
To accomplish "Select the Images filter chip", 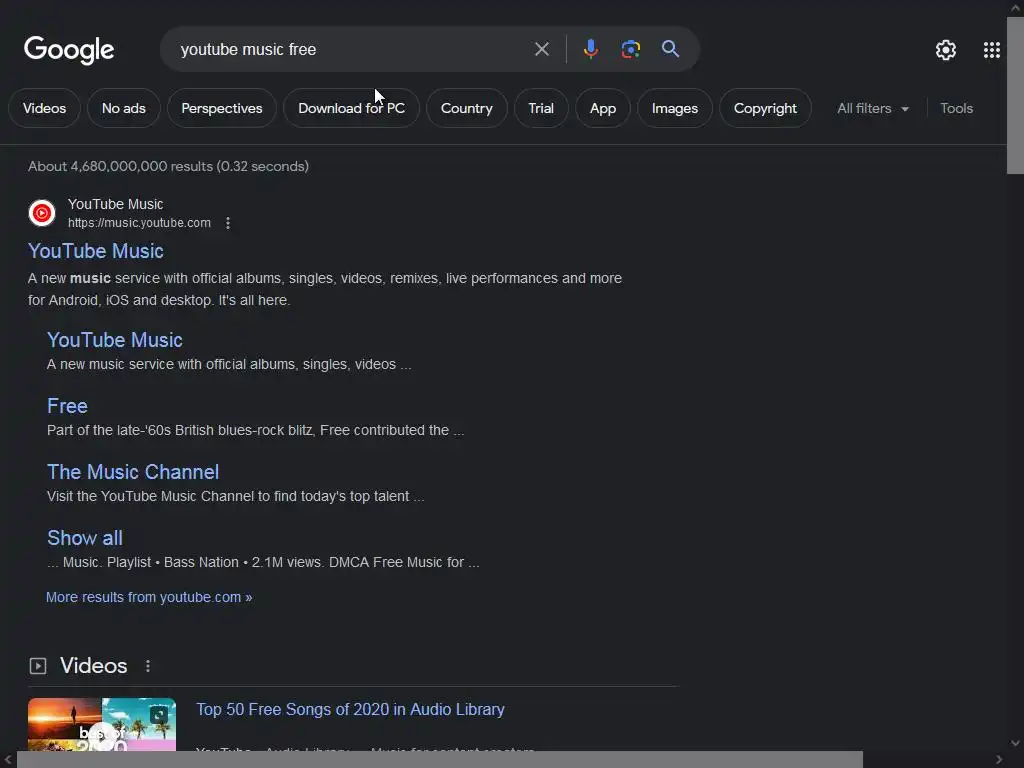I will tap(675, 108).
